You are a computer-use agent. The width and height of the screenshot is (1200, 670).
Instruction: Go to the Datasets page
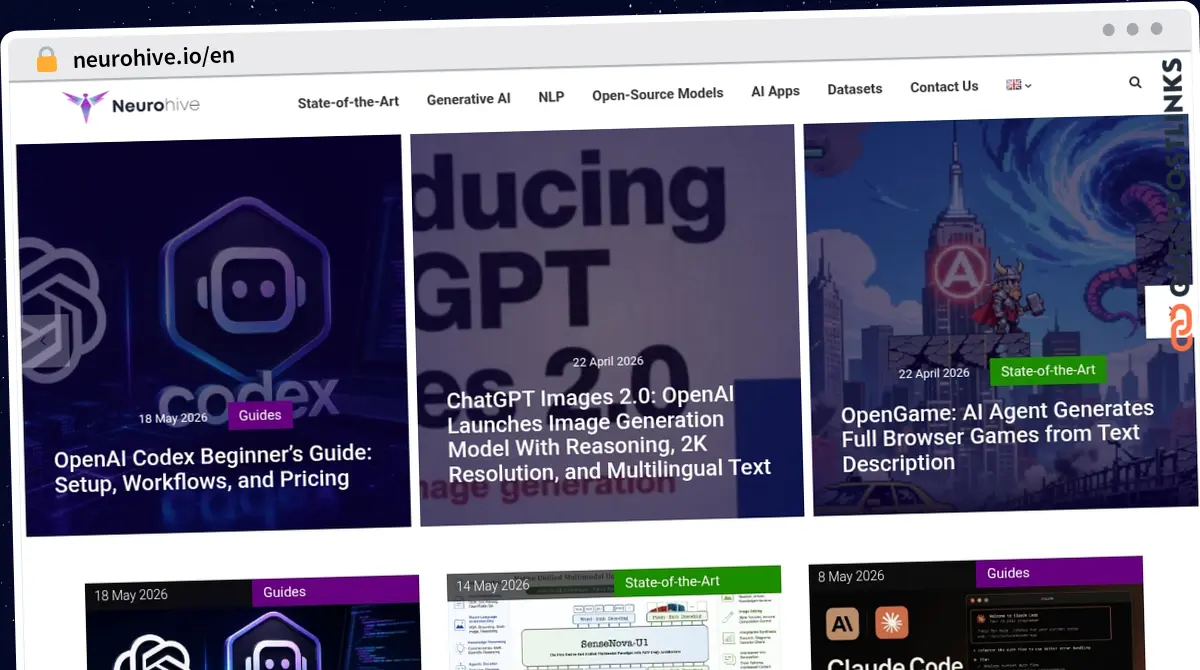855,89
